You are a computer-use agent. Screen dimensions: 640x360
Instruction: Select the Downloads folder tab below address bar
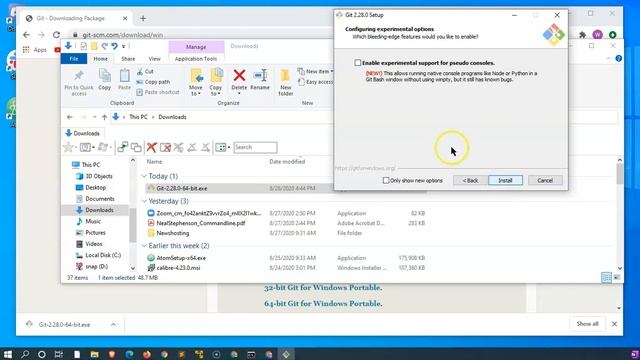(82, 133)
